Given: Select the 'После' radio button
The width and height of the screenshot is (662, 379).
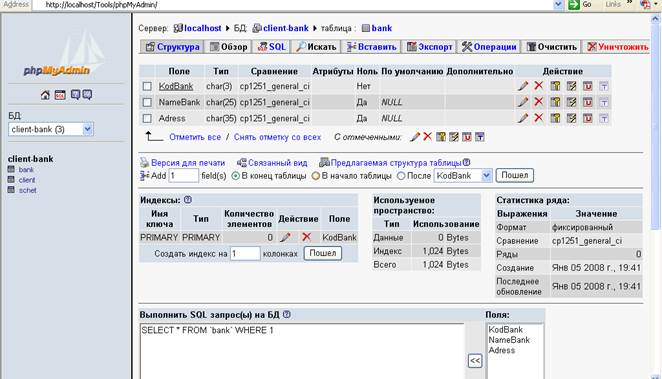Looking at the screenshot, I should pyautogui.click(x=401, y=176).
